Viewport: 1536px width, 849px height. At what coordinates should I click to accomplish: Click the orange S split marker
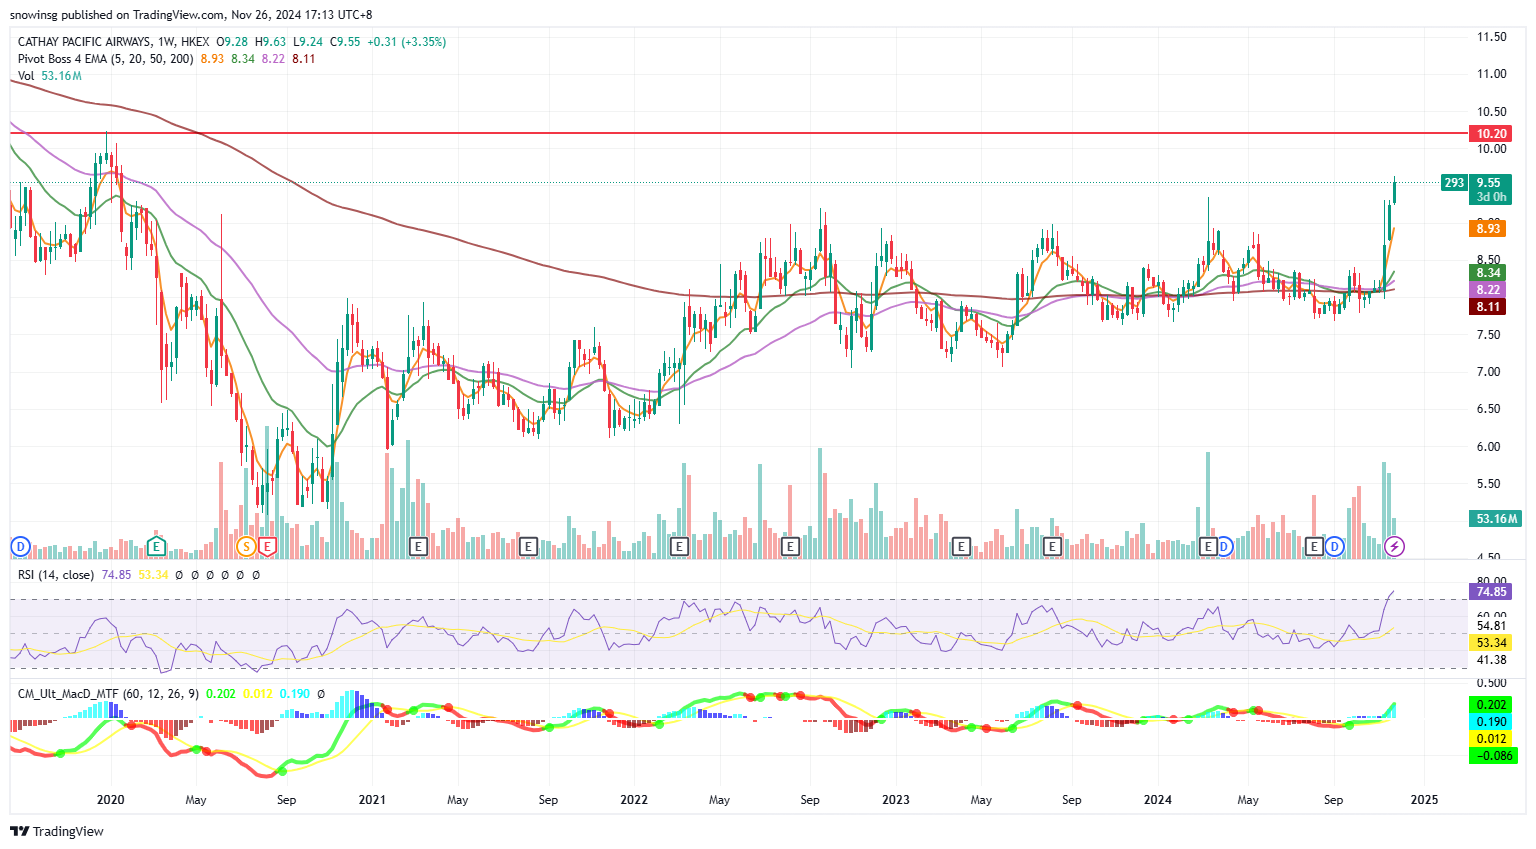click(x=247, y=546)
